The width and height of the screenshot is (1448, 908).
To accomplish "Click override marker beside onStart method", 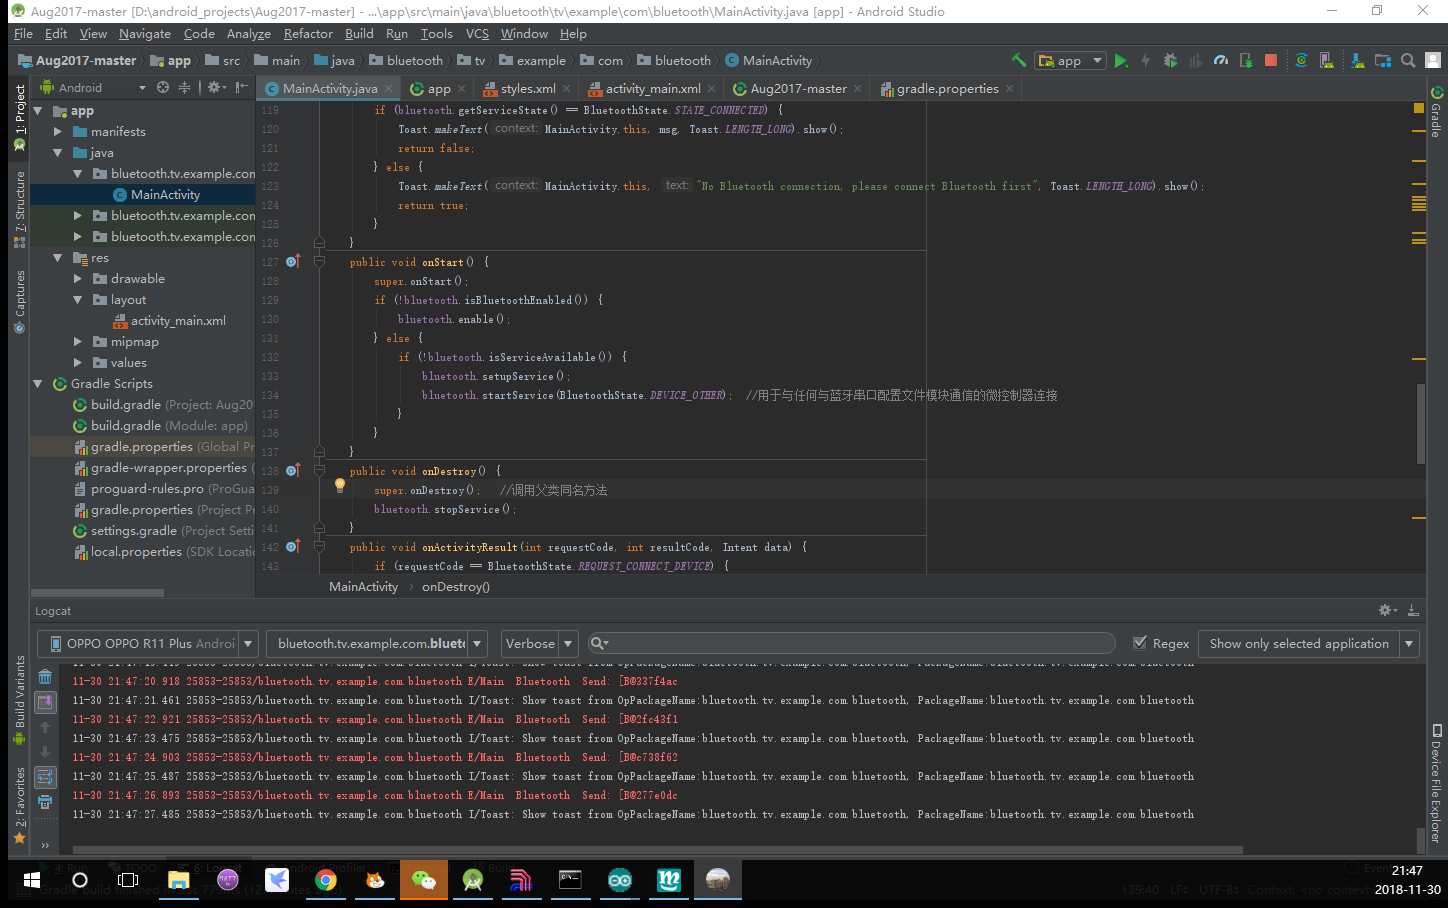I will point(293,262).
